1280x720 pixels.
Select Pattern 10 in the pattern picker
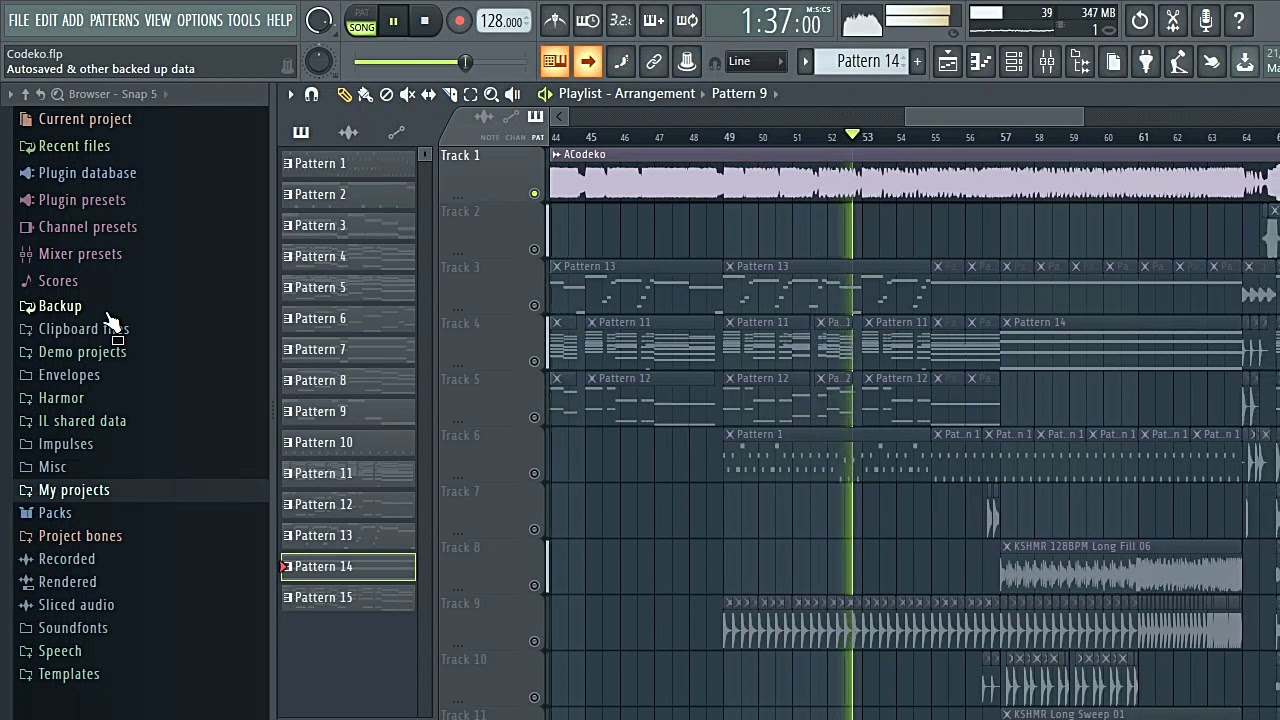point(348,443)
